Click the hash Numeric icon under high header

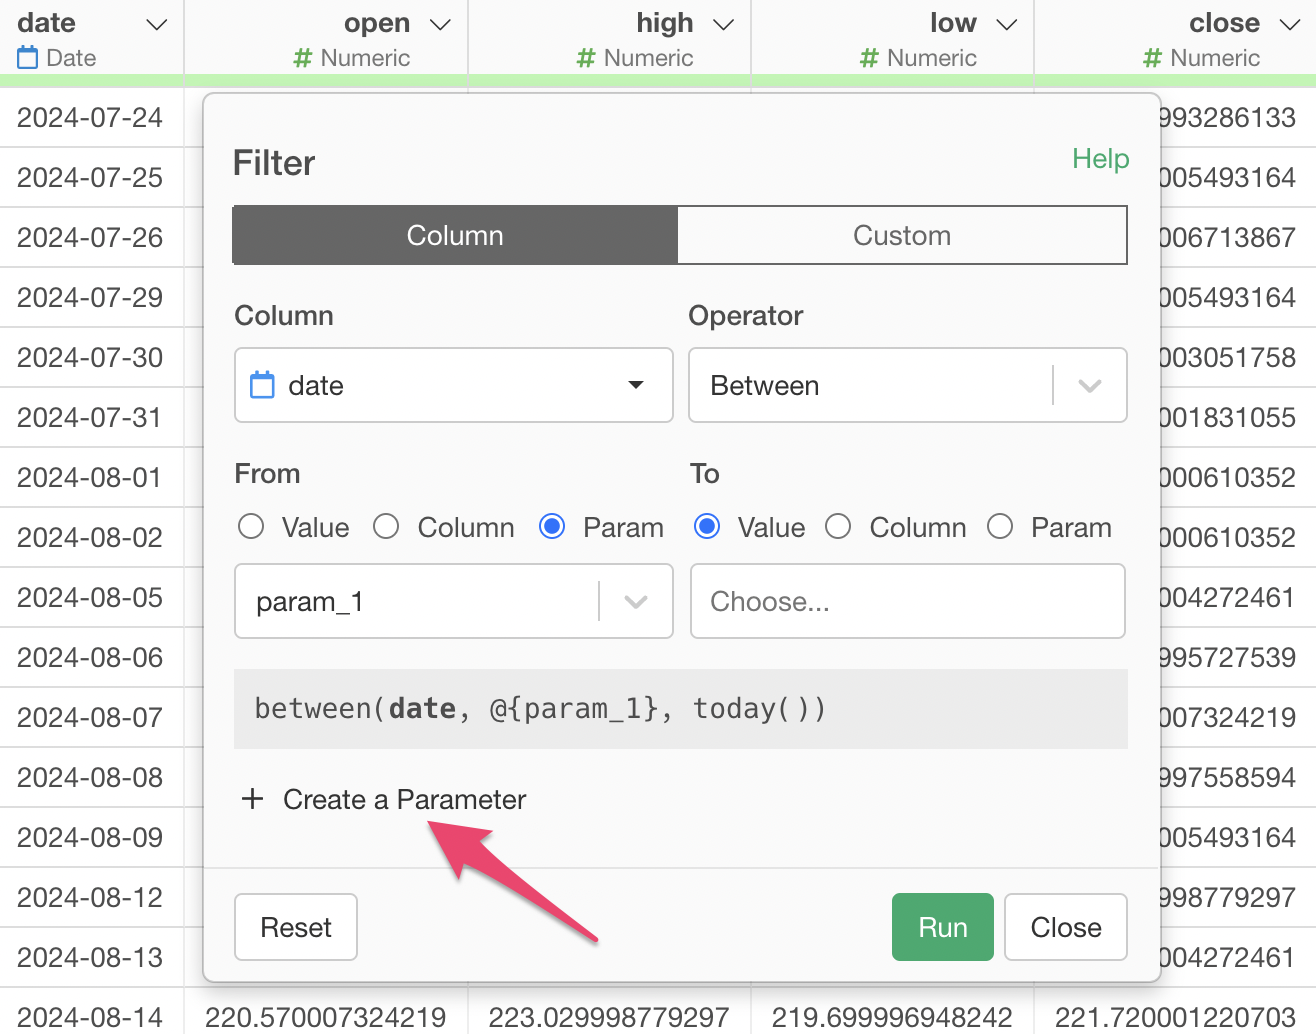(x=586, y=59)
